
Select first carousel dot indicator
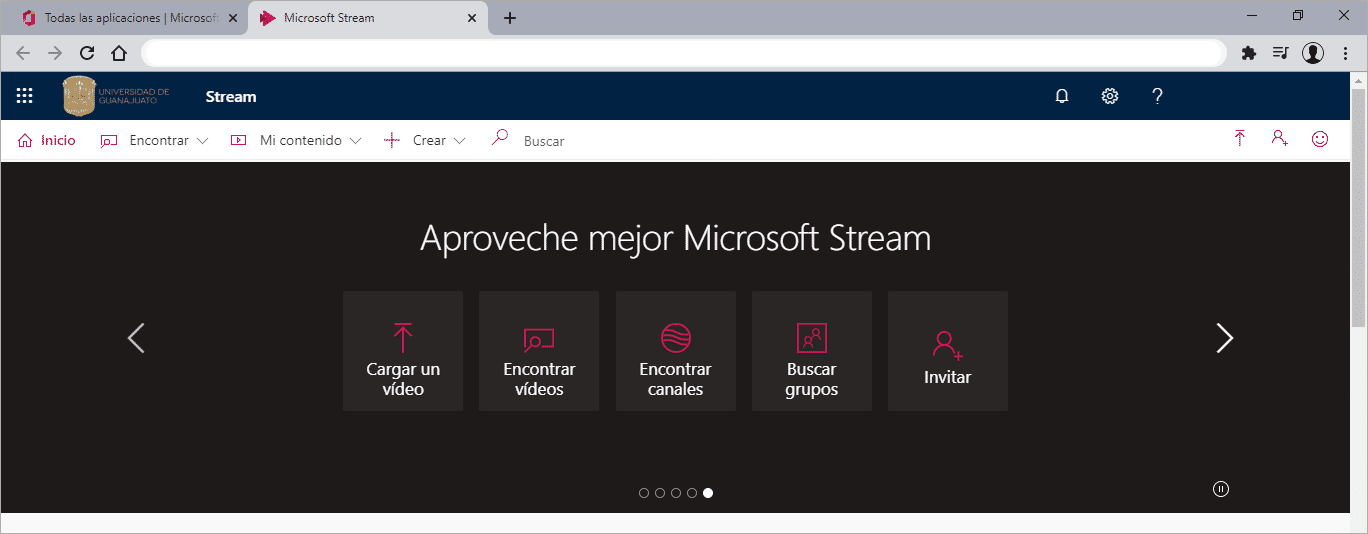click(x=644, y=493)
